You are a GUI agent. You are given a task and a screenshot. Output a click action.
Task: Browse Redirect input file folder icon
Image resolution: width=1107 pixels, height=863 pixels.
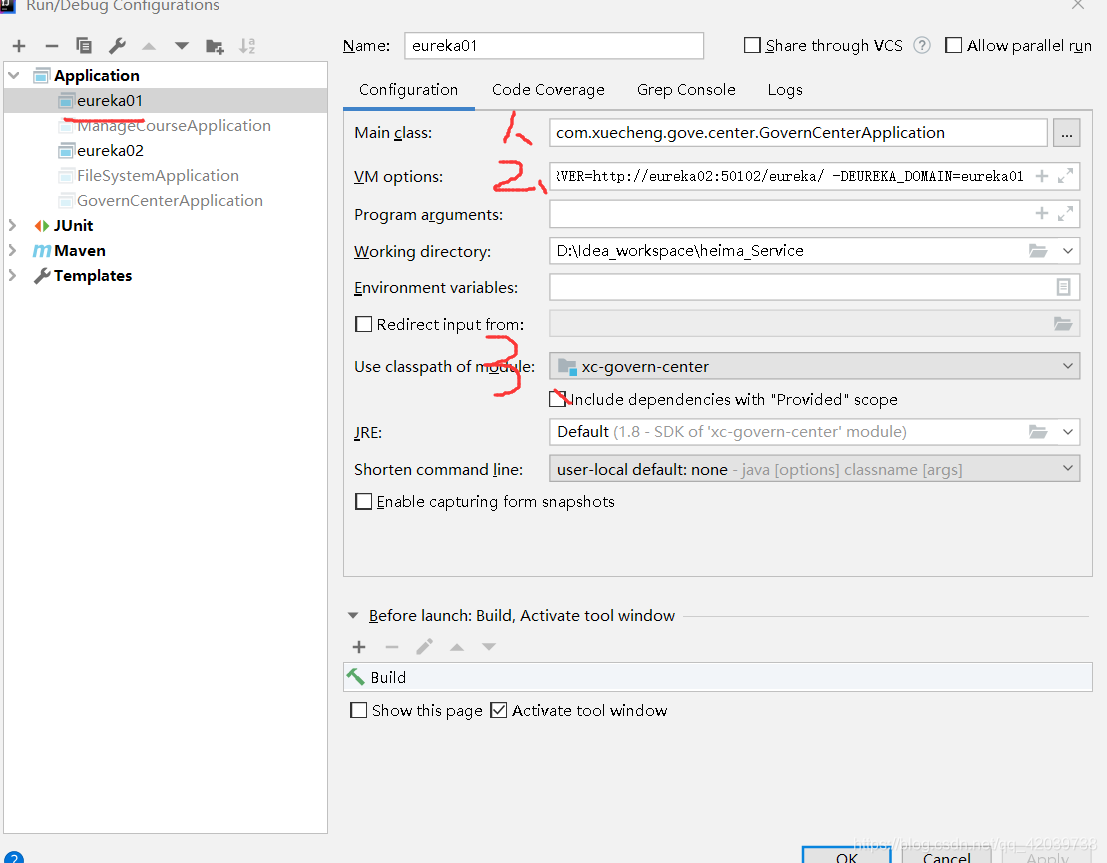click(1063, 324)
